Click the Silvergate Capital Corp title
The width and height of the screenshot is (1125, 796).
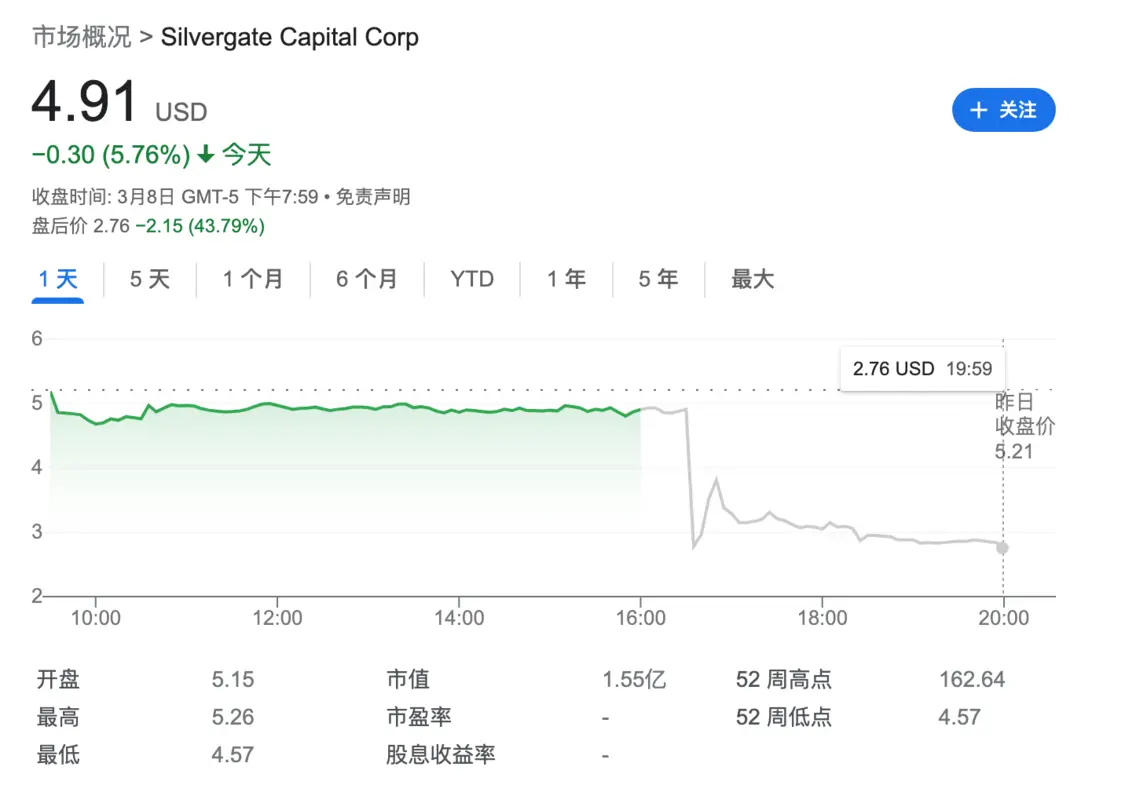pos(290,37)
